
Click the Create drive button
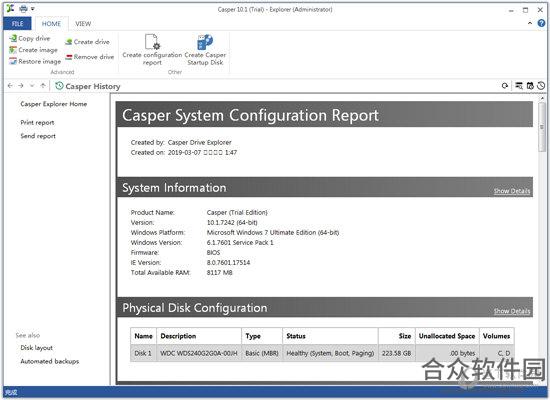pos(87,42)
